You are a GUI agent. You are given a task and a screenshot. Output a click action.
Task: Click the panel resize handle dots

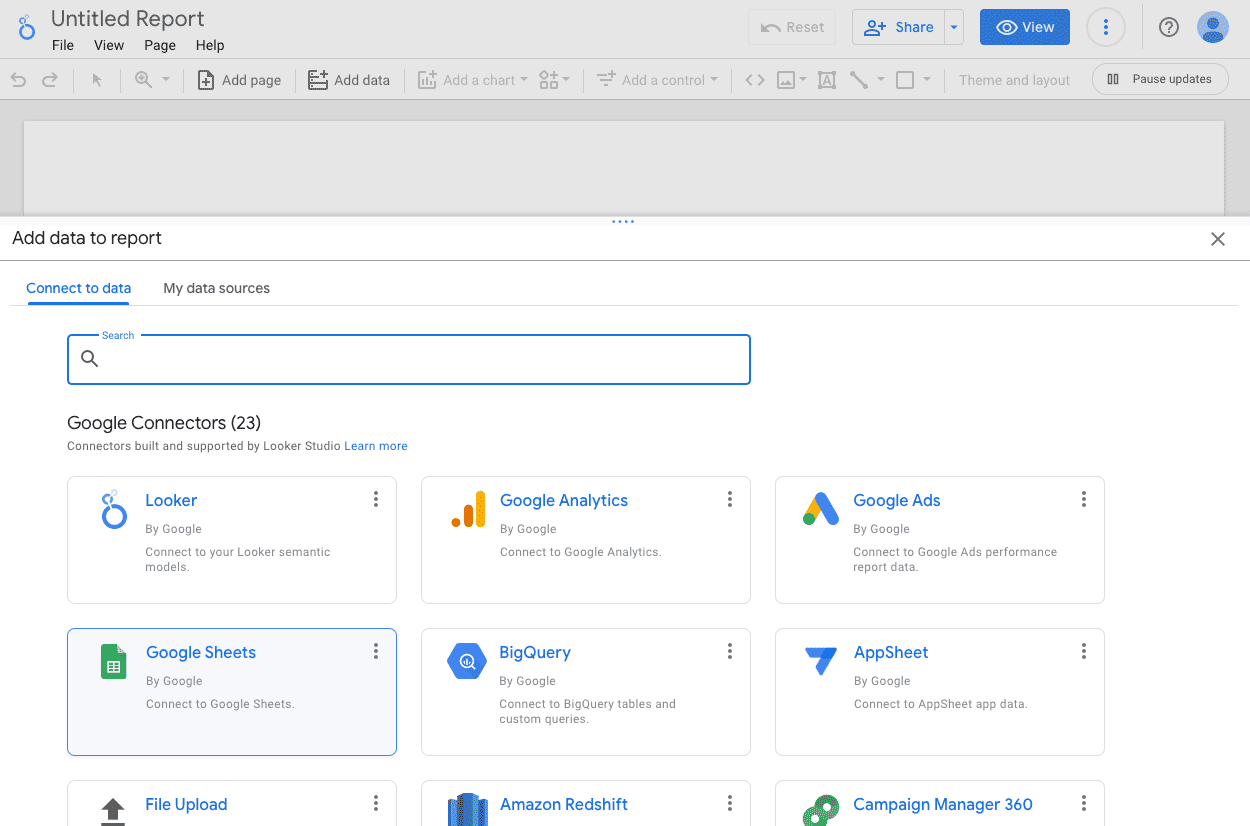623,222
